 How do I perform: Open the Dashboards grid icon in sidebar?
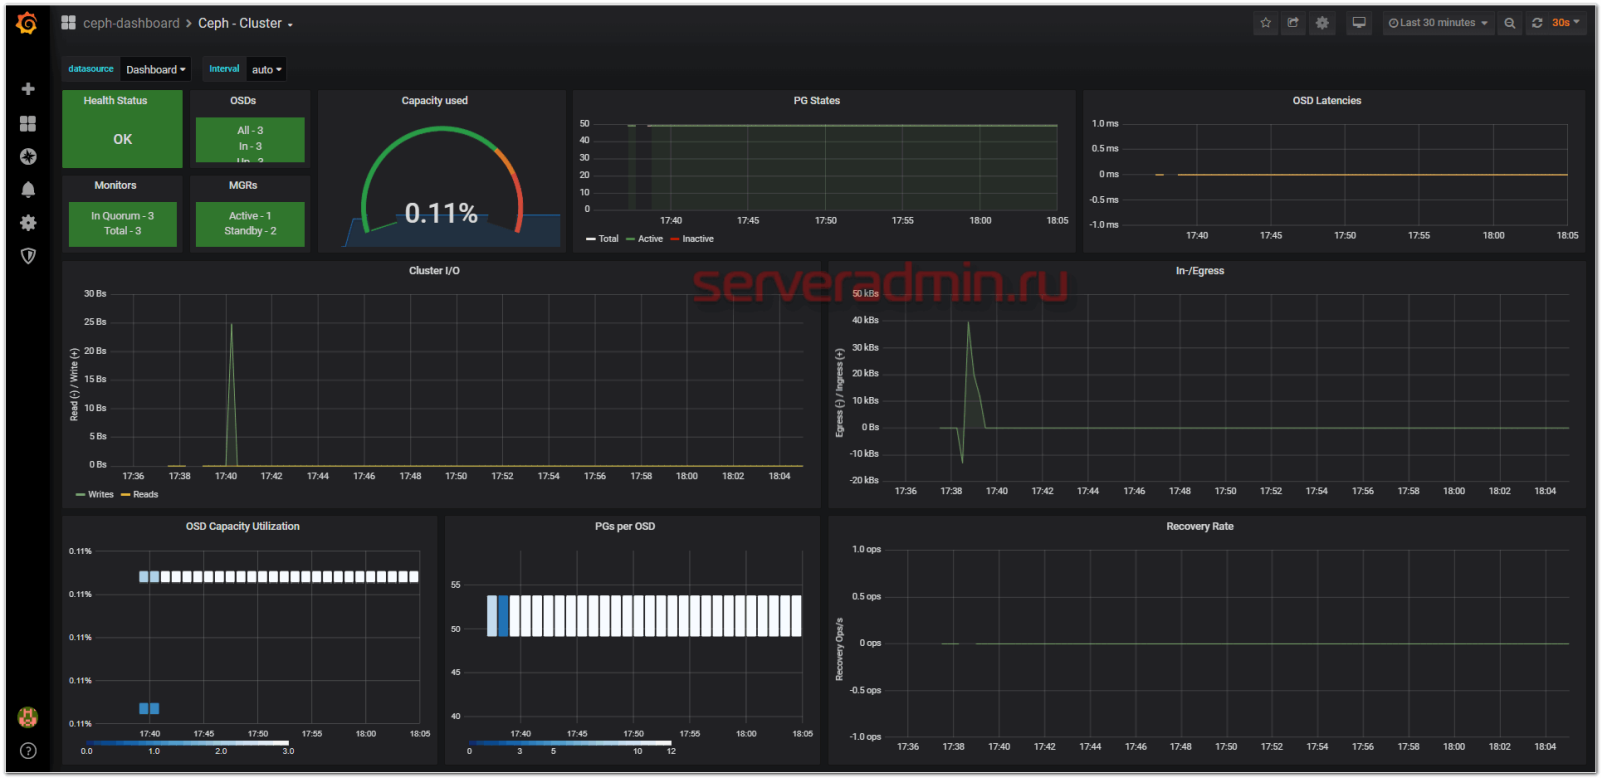coord(28,123)
